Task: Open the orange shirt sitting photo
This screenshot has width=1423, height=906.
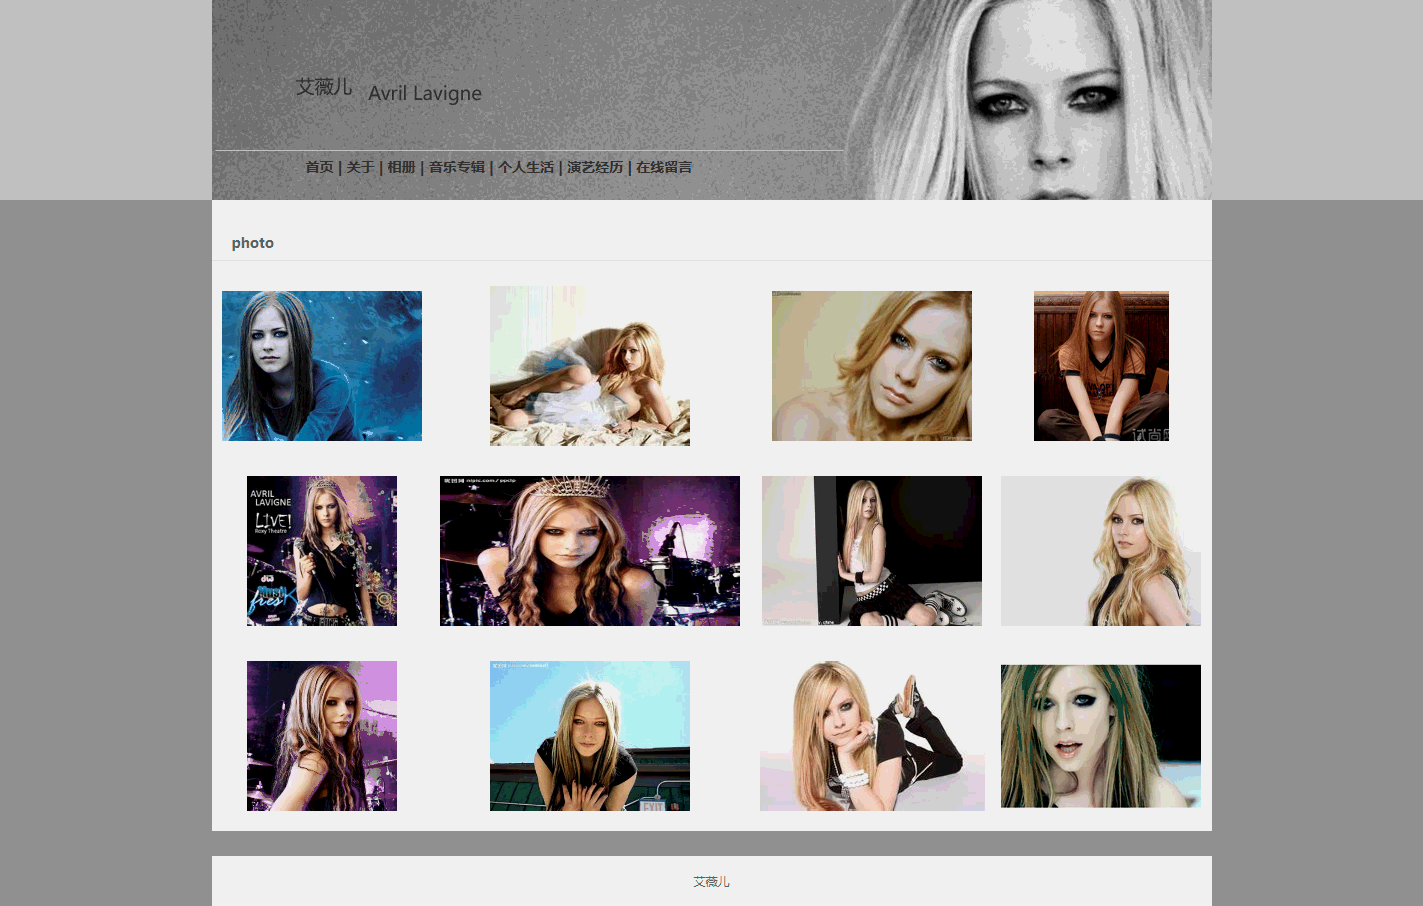Action: point(1101,366)
